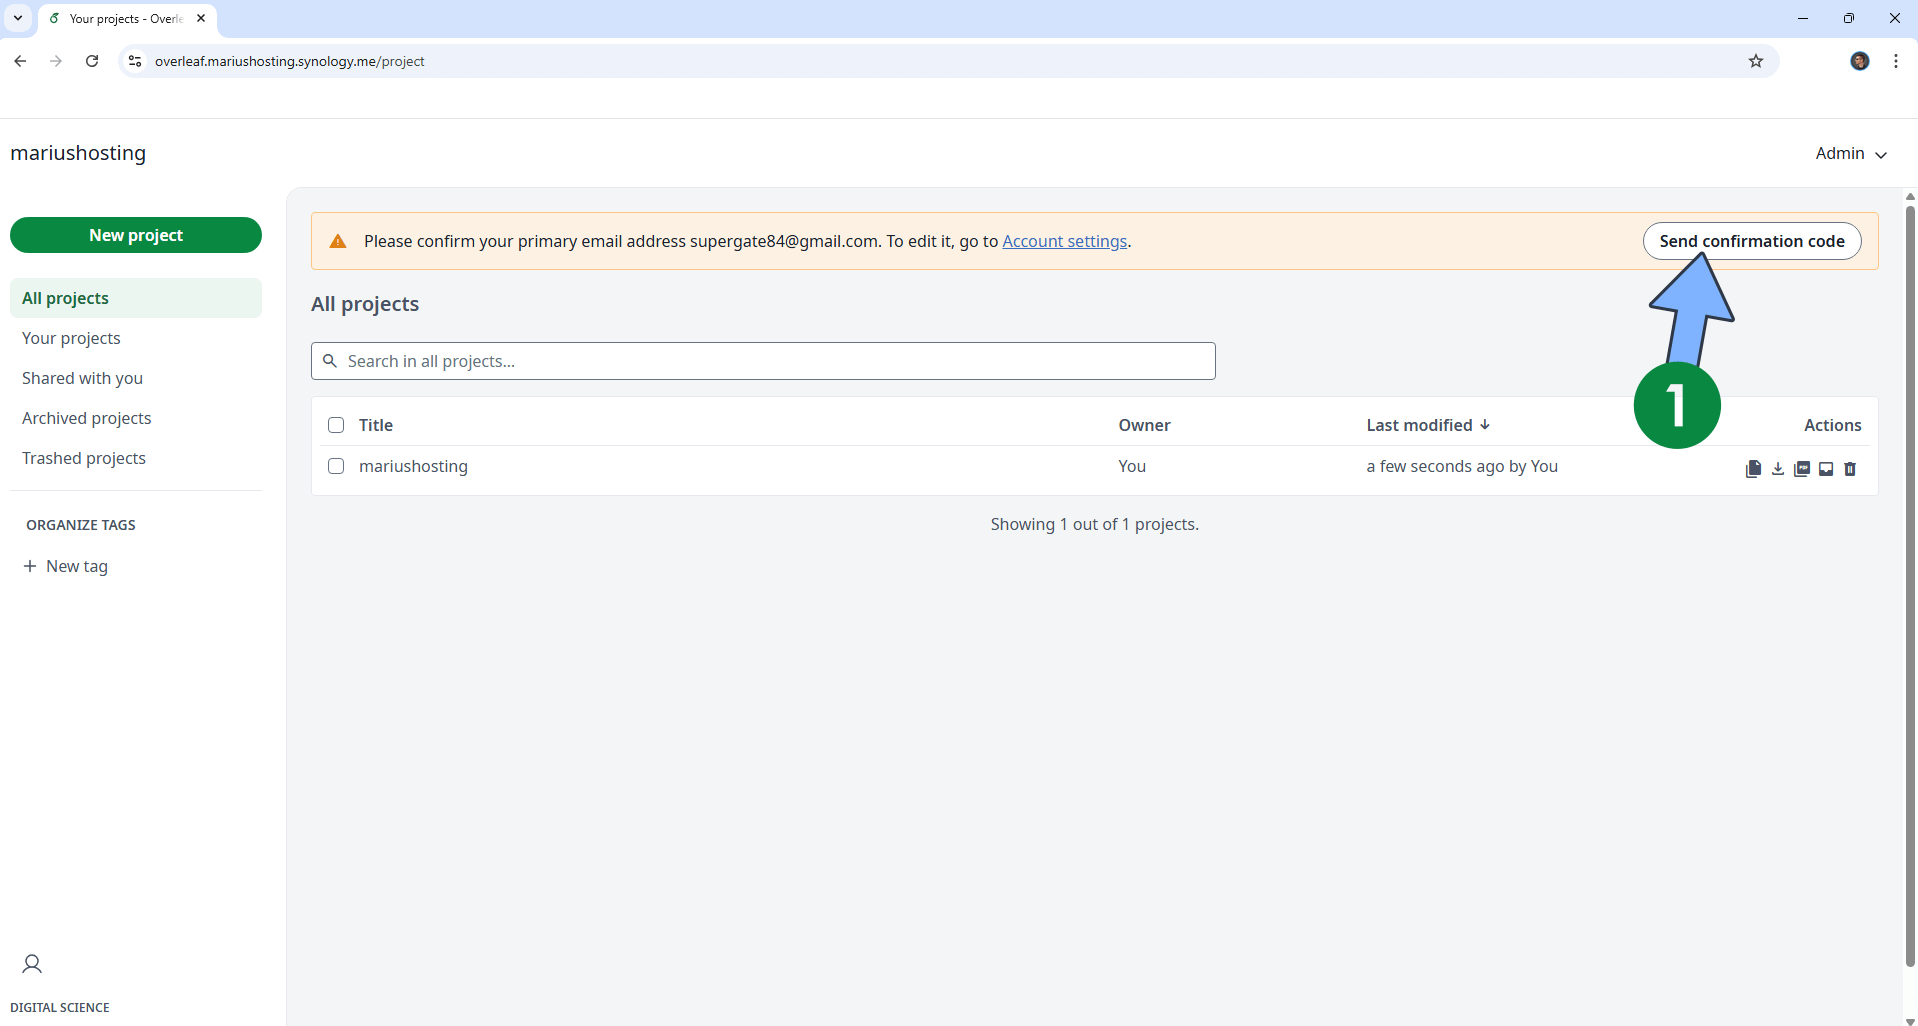
Task: Open Account settings link
Action: [1064, 241]
